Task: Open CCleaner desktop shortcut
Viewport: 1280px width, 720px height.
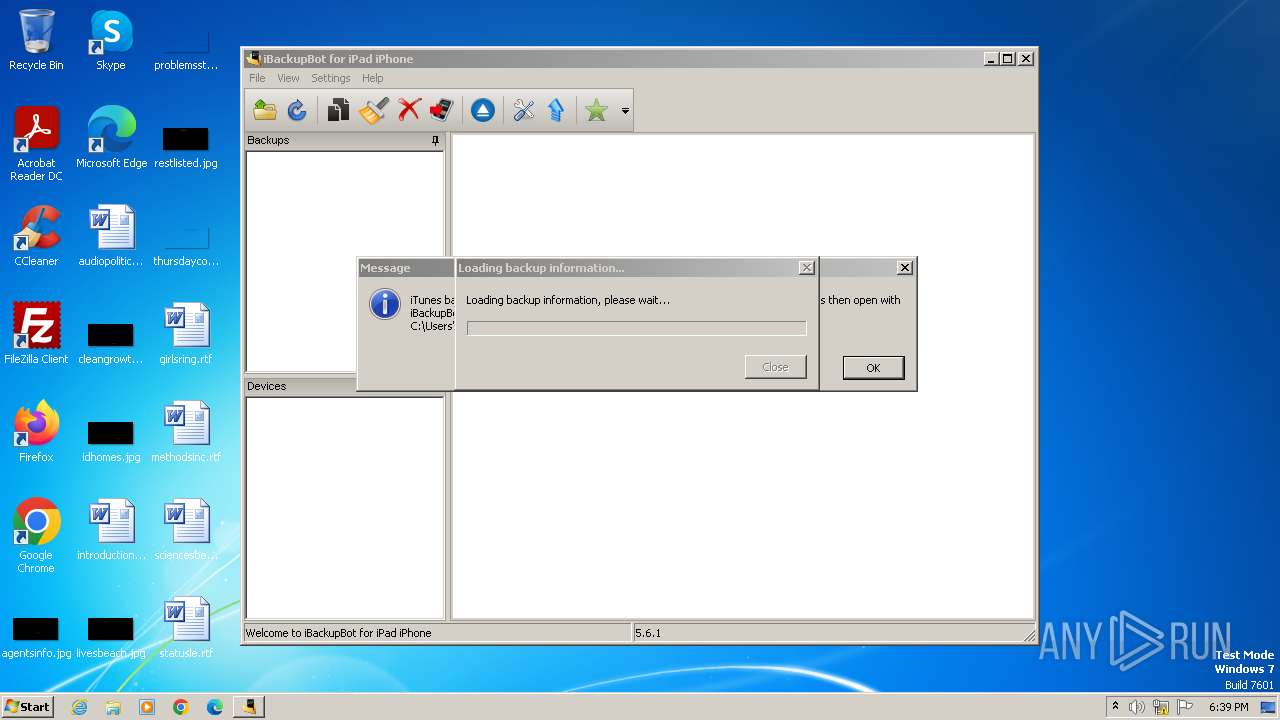Action: (x=36, y=236)
